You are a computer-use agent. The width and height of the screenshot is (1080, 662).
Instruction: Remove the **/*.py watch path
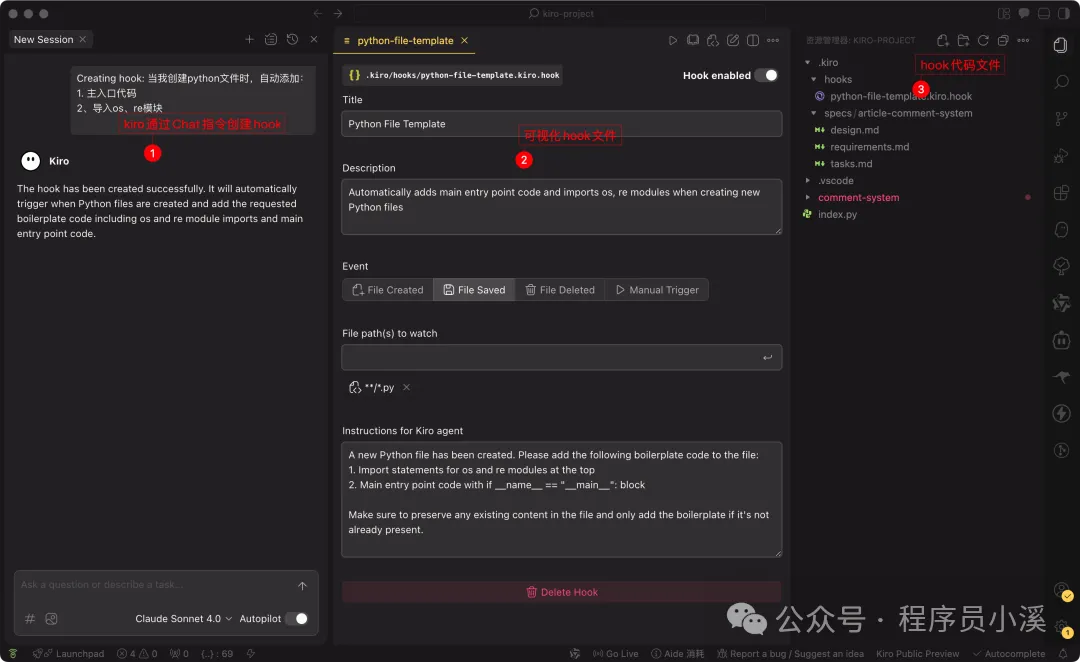[x=406, y=388]
